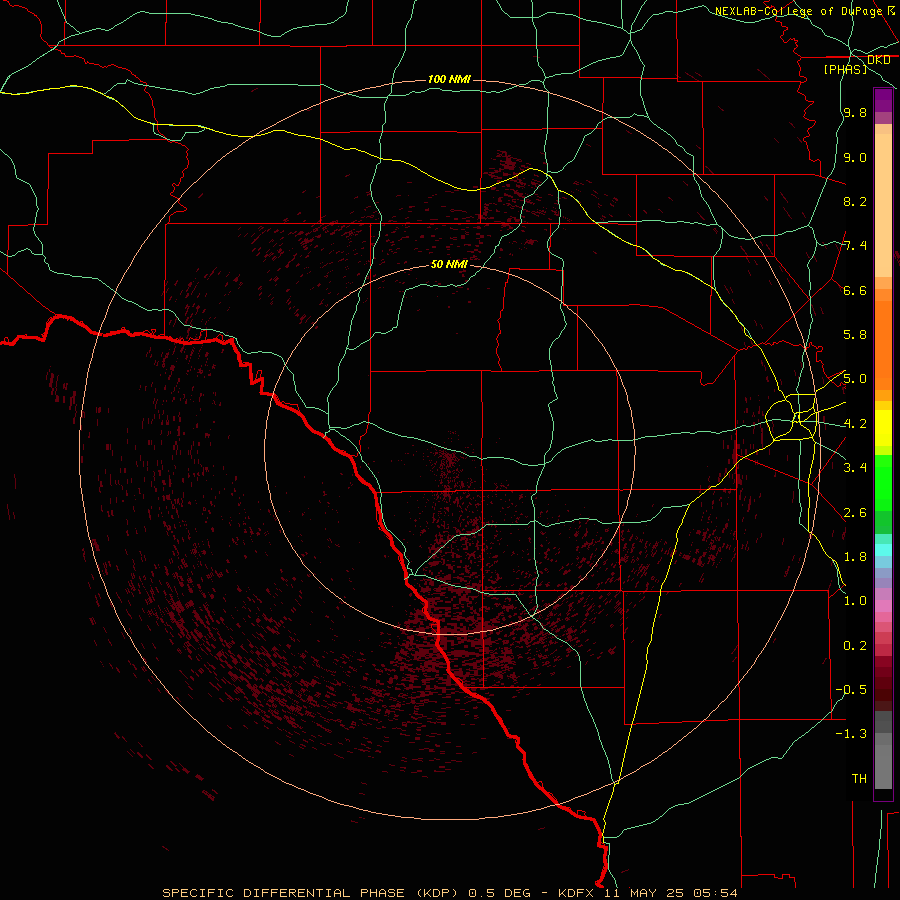Image resolution: width=900 pixels, height=900 pixels.
Task: Click the 4.2 value on the color scale
Action: click(855, 424)
